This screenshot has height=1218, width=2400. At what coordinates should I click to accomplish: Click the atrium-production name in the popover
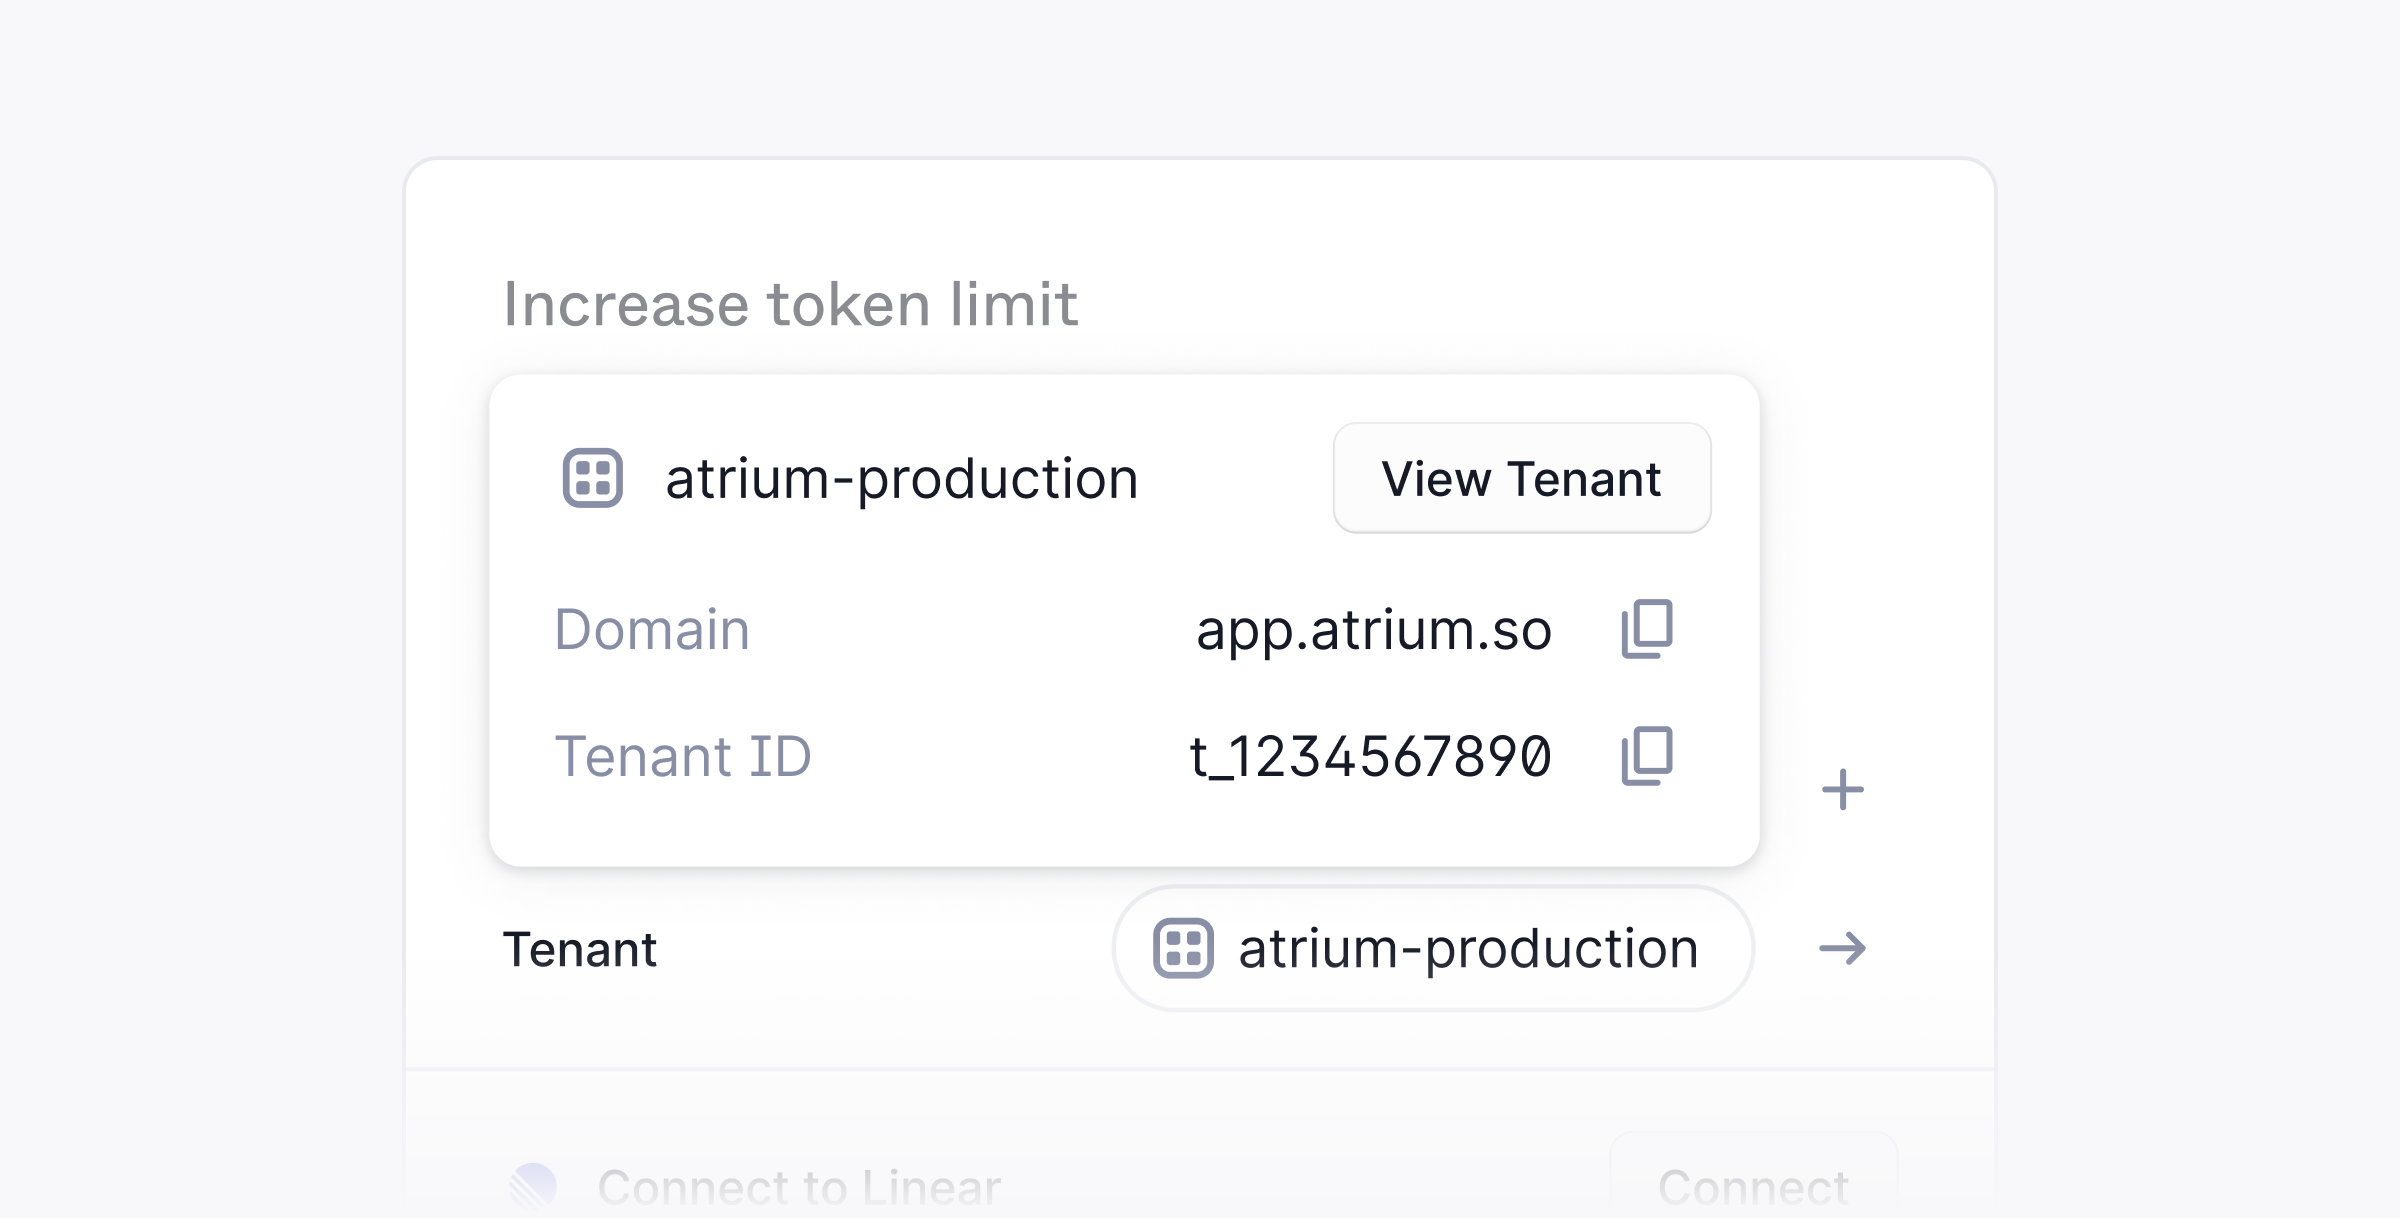click(x=902, y=479)
